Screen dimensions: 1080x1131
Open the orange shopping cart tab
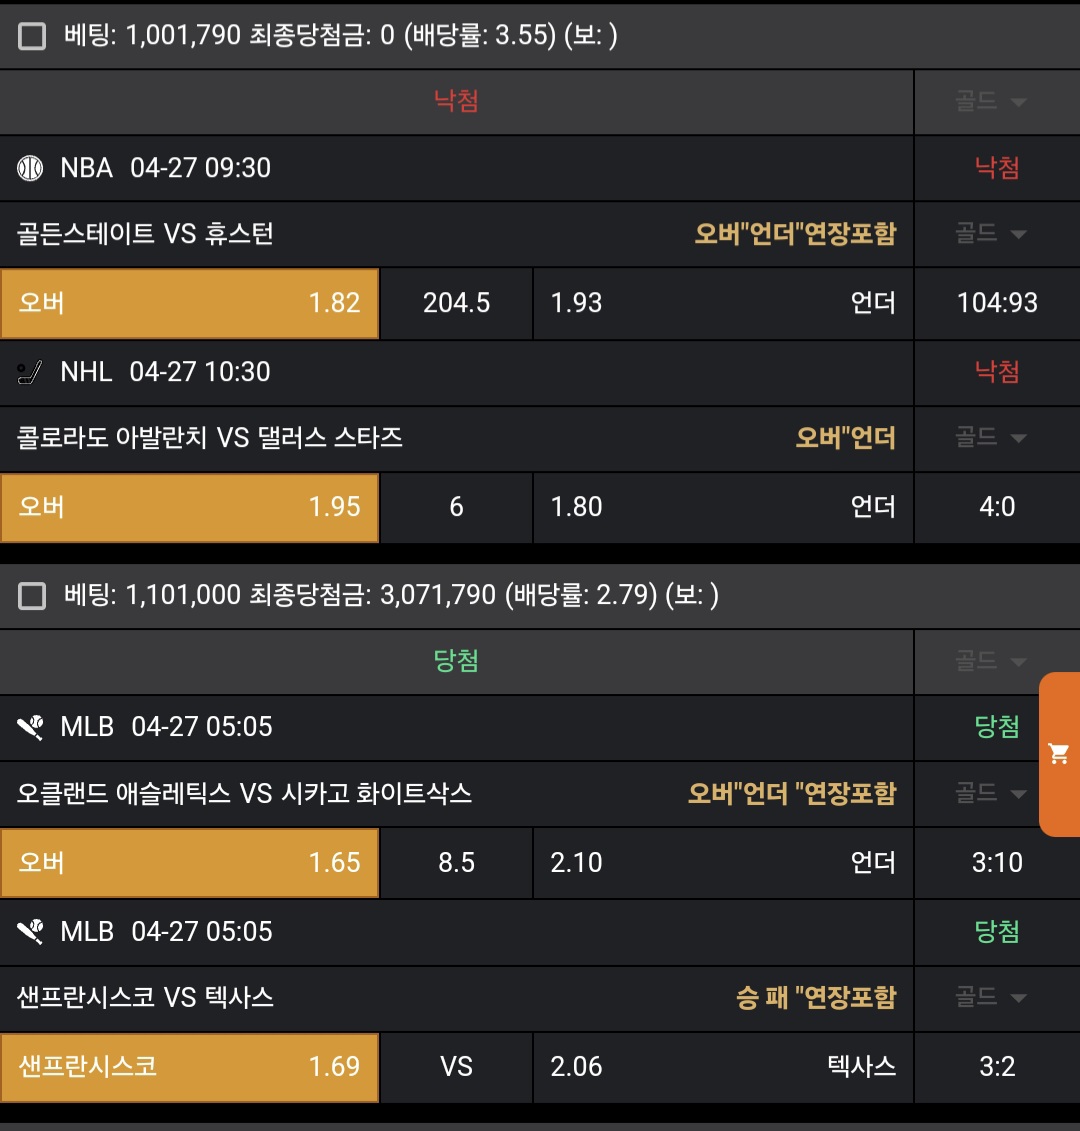pyautogui.click(x=1059, y=754)
